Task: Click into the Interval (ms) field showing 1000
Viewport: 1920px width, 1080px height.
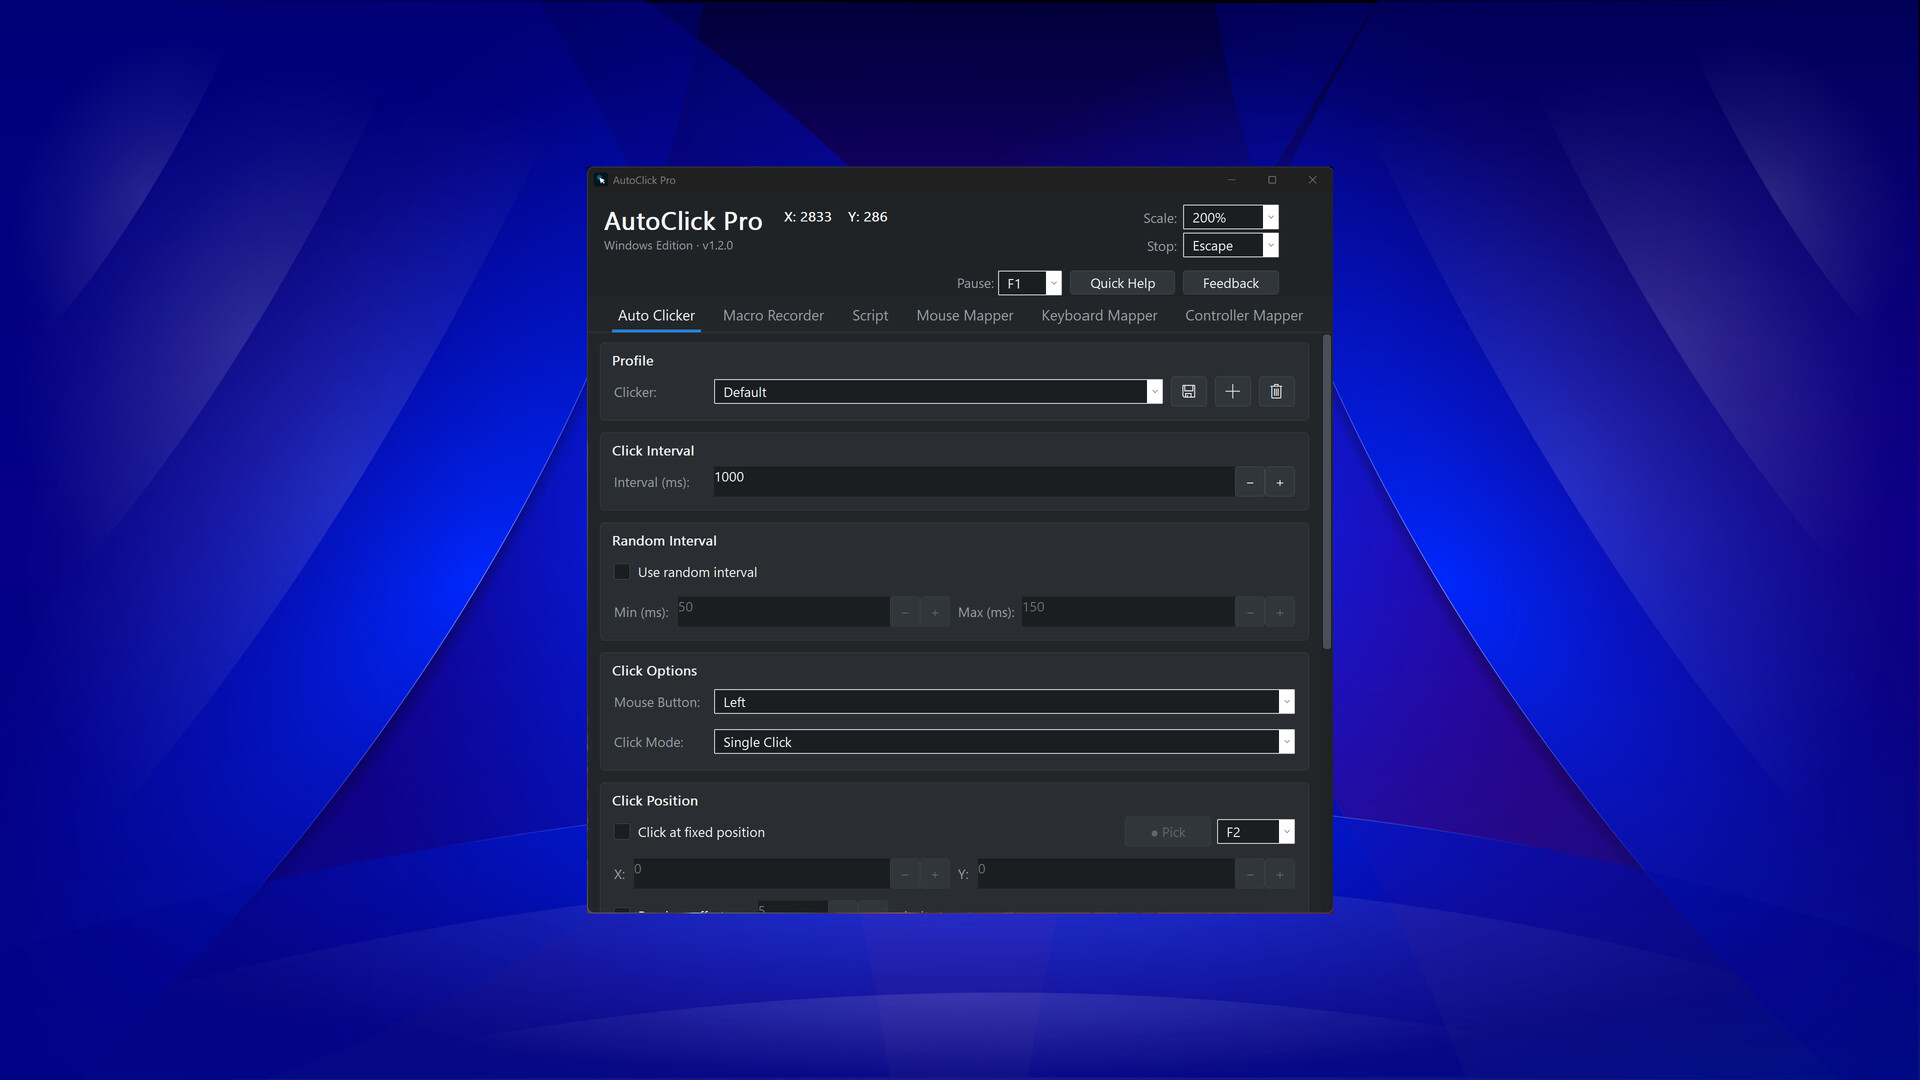Action: click(973, 482)
